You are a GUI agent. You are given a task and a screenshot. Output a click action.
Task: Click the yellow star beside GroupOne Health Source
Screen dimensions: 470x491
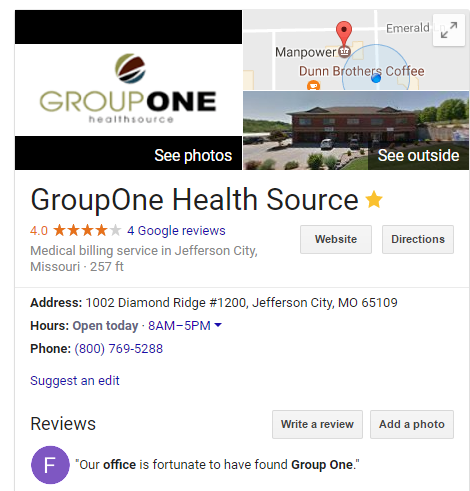(374, 199)
